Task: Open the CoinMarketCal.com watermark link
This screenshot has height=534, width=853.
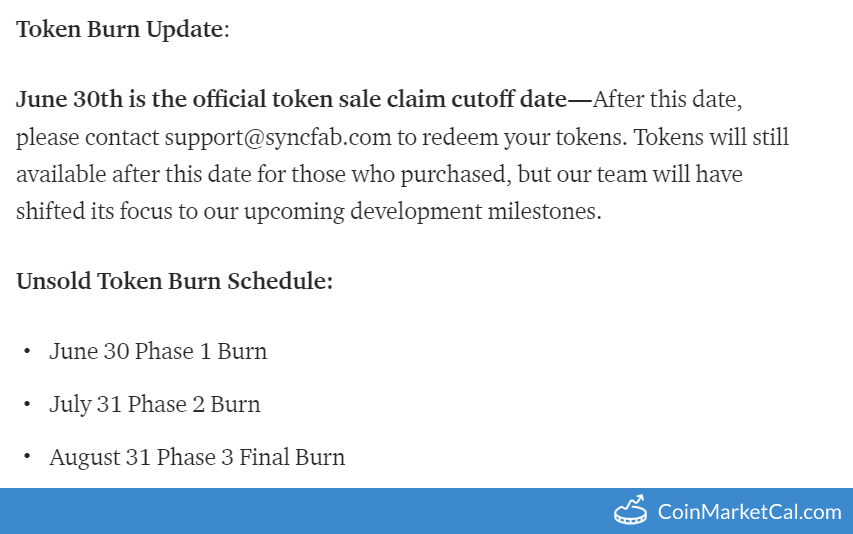Action: coord(749,512)
